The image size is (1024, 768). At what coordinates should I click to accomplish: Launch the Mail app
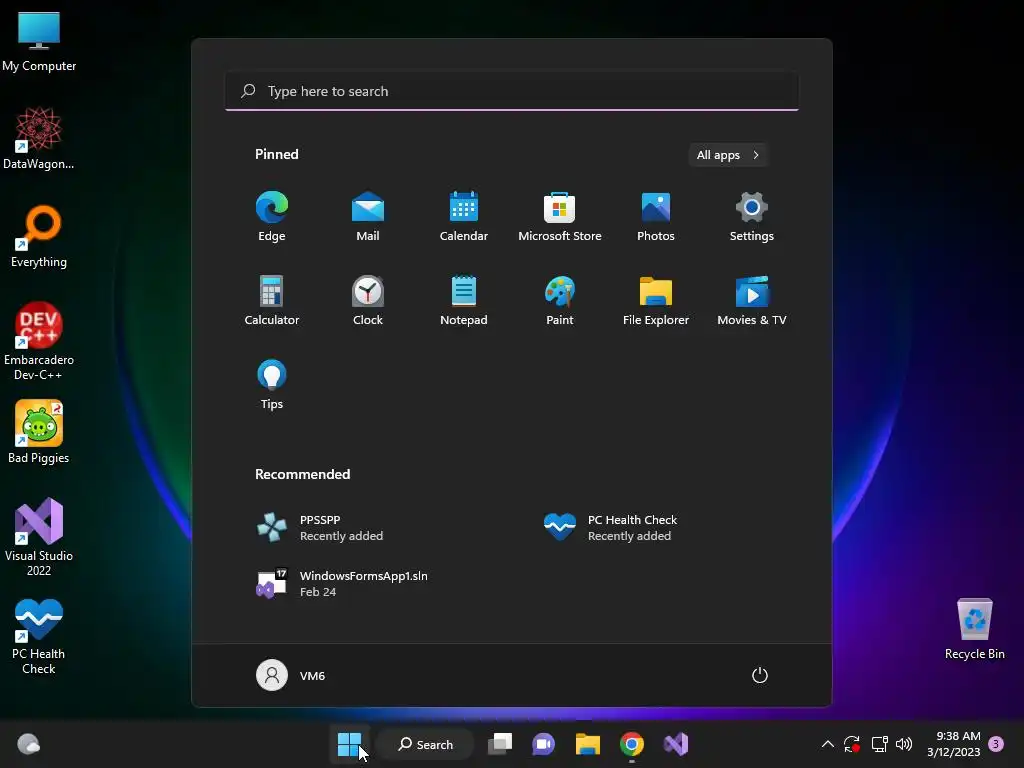368,217
